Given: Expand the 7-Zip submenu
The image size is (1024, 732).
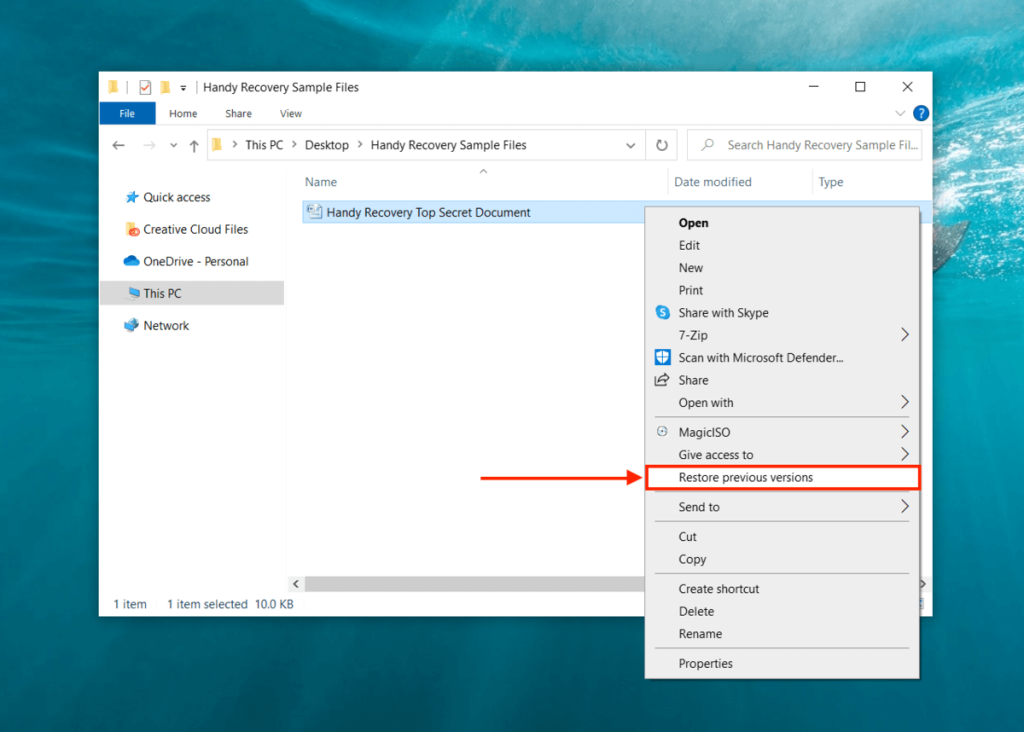Looking at the screenshot, I should (906, 335).
